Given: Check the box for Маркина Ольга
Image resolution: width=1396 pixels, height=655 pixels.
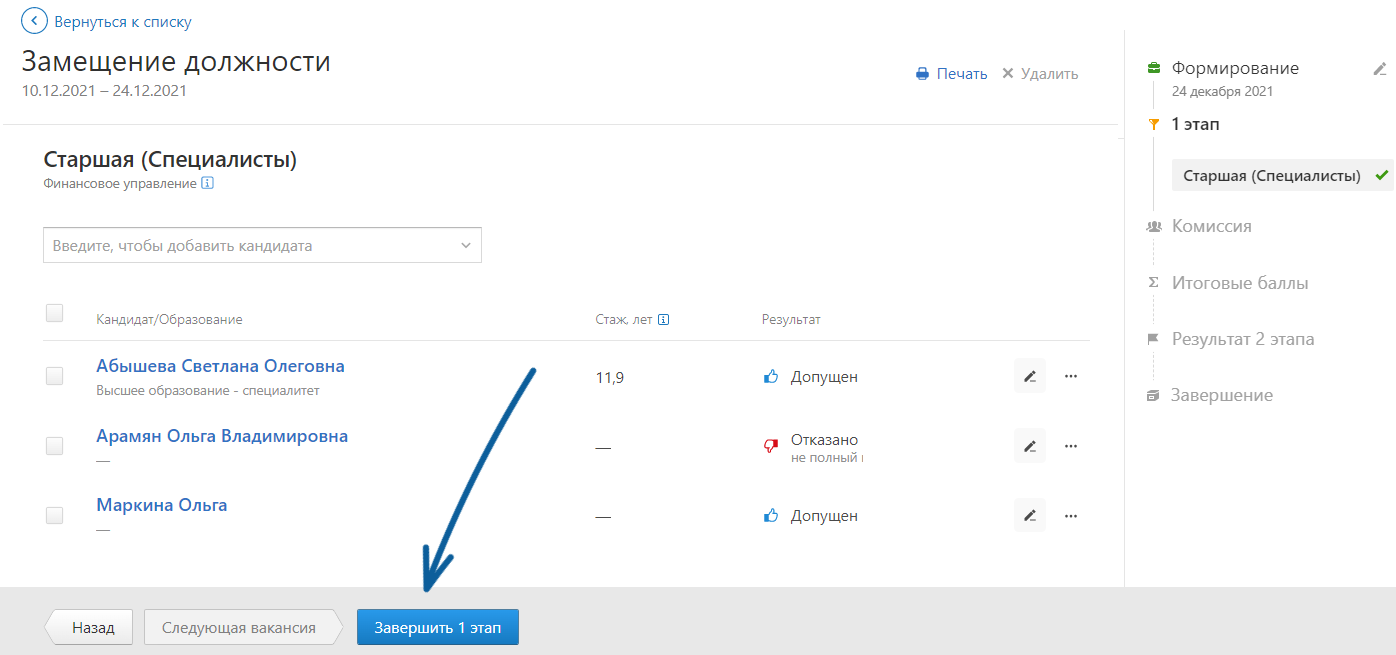Looking at the screenshot, I should tap(55, 516).
